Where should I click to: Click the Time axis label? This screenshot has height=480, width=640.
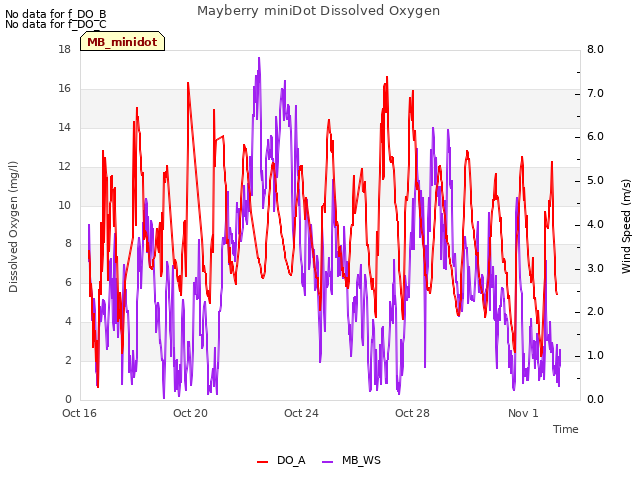click(566, 429)
